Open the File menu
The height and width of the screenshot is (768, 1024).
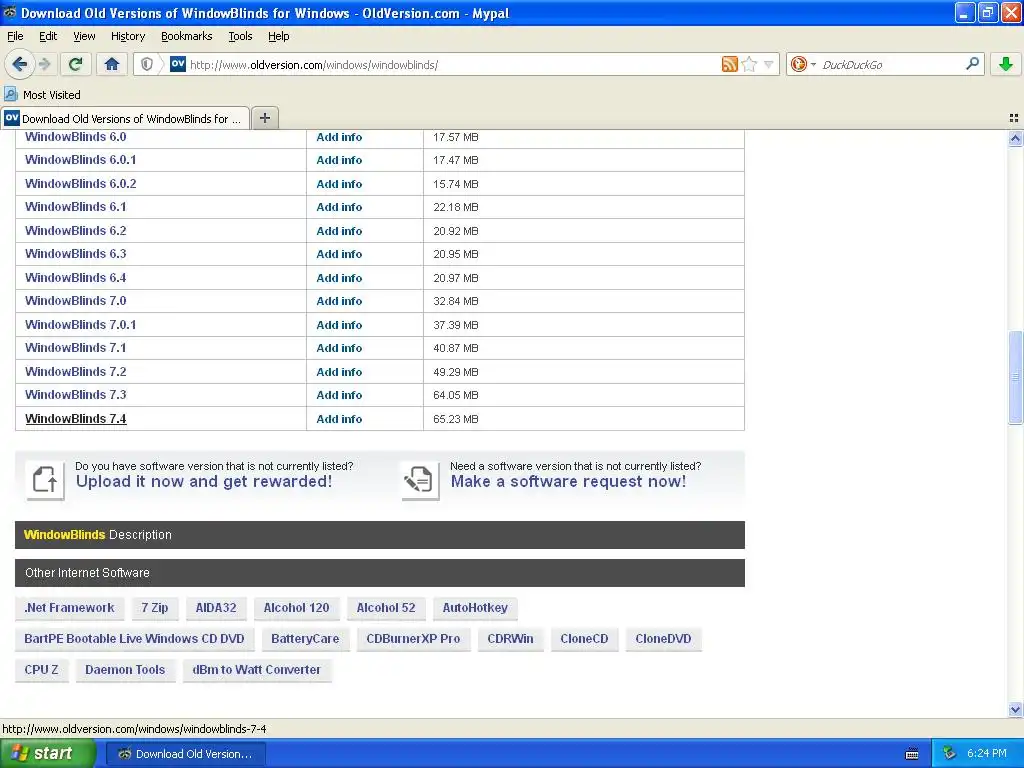point(15,36)
